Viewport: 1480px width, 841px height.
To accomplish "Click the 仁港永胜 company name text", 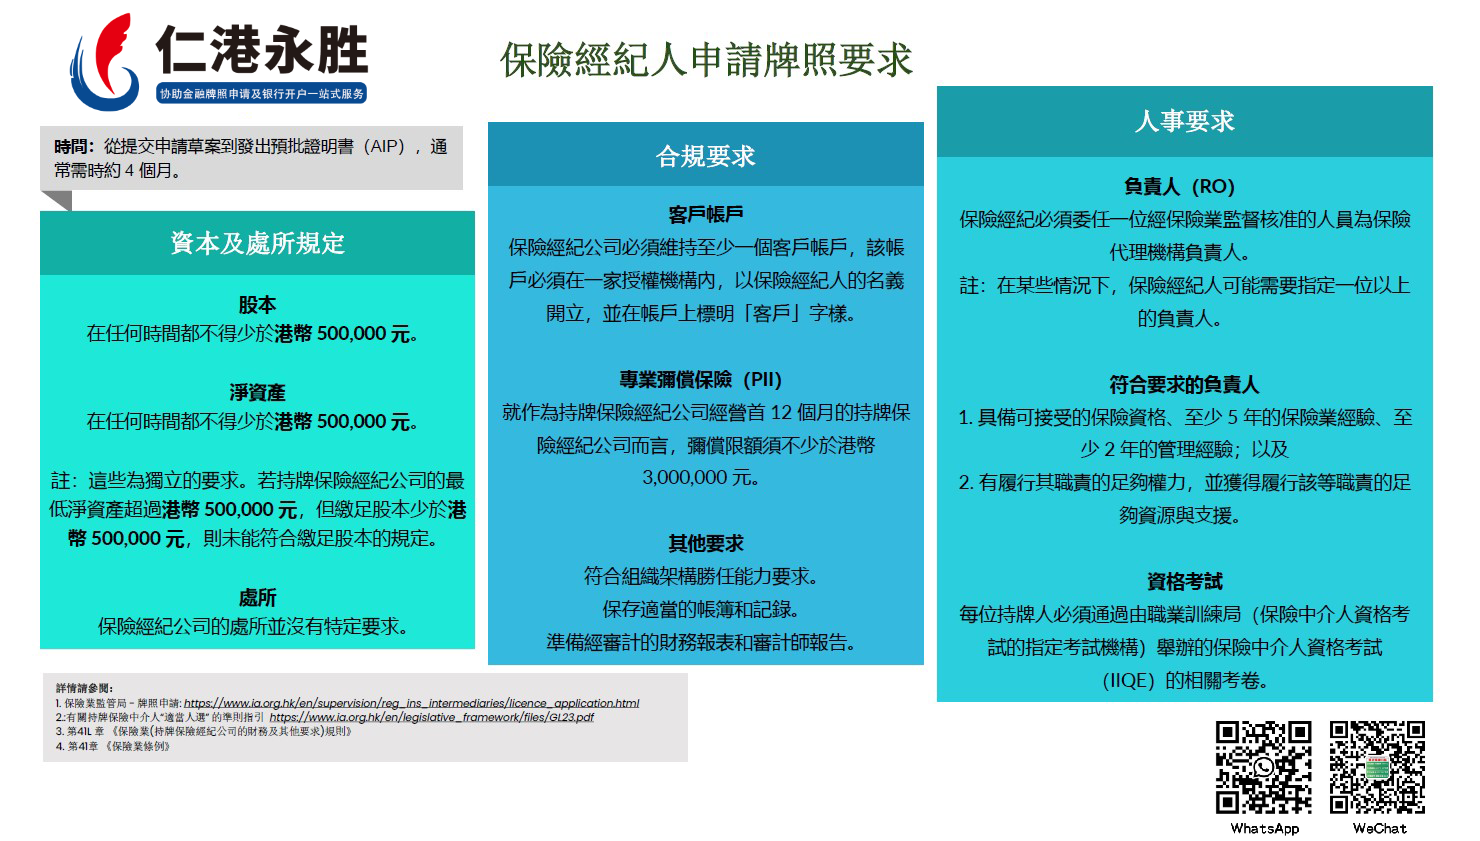I will pos(262,50).
